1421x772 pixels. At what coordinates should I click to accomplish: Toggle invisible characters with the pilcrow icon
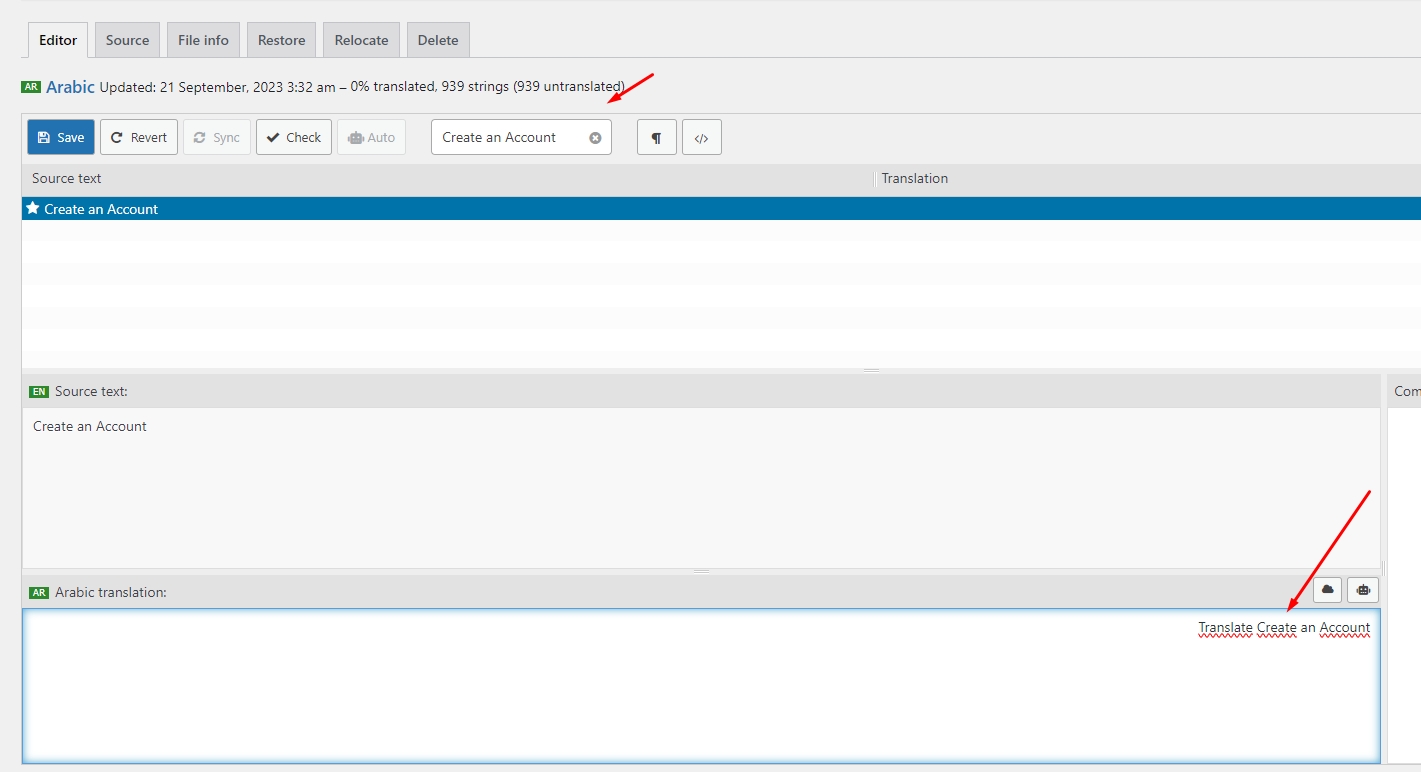point(657,138)
